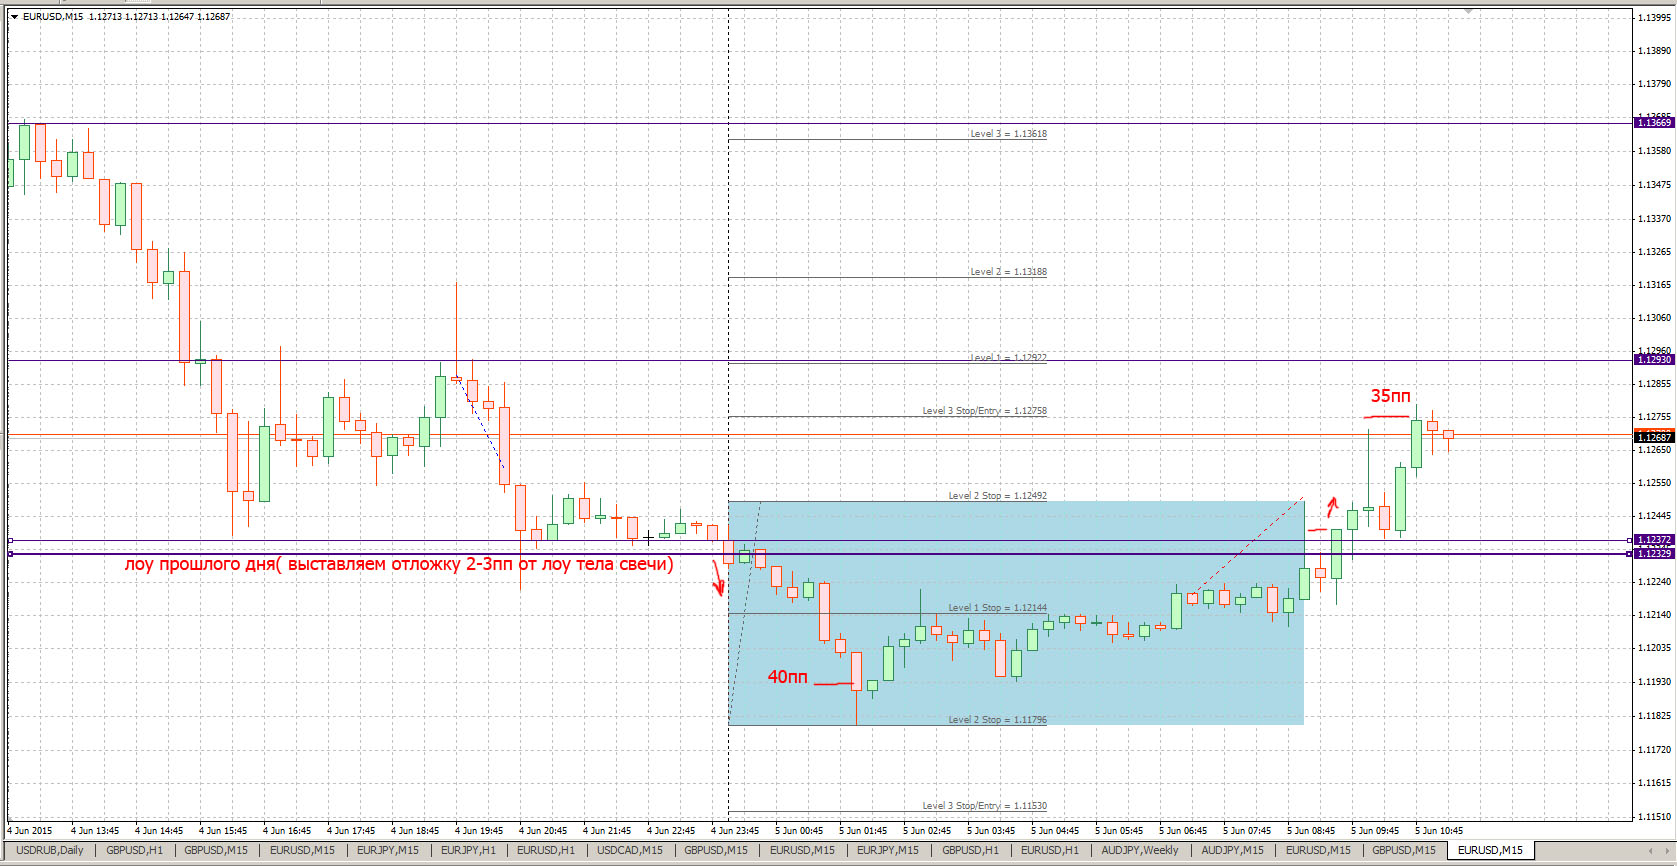
Task: Click the 1.11510 value on price scale
Action: tap(1654, 816)
